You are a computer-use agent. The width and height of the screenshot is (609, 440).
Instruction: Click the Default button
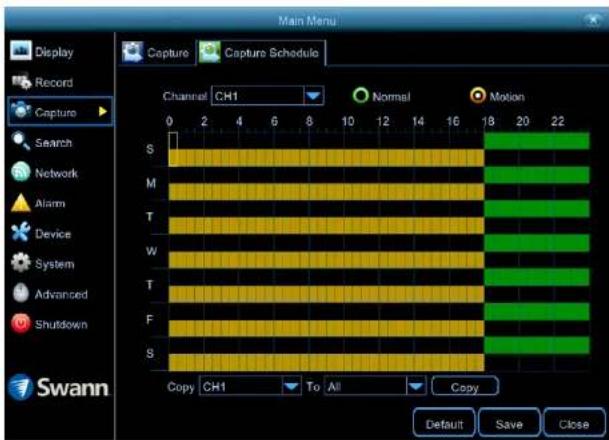tap(444, 424)
